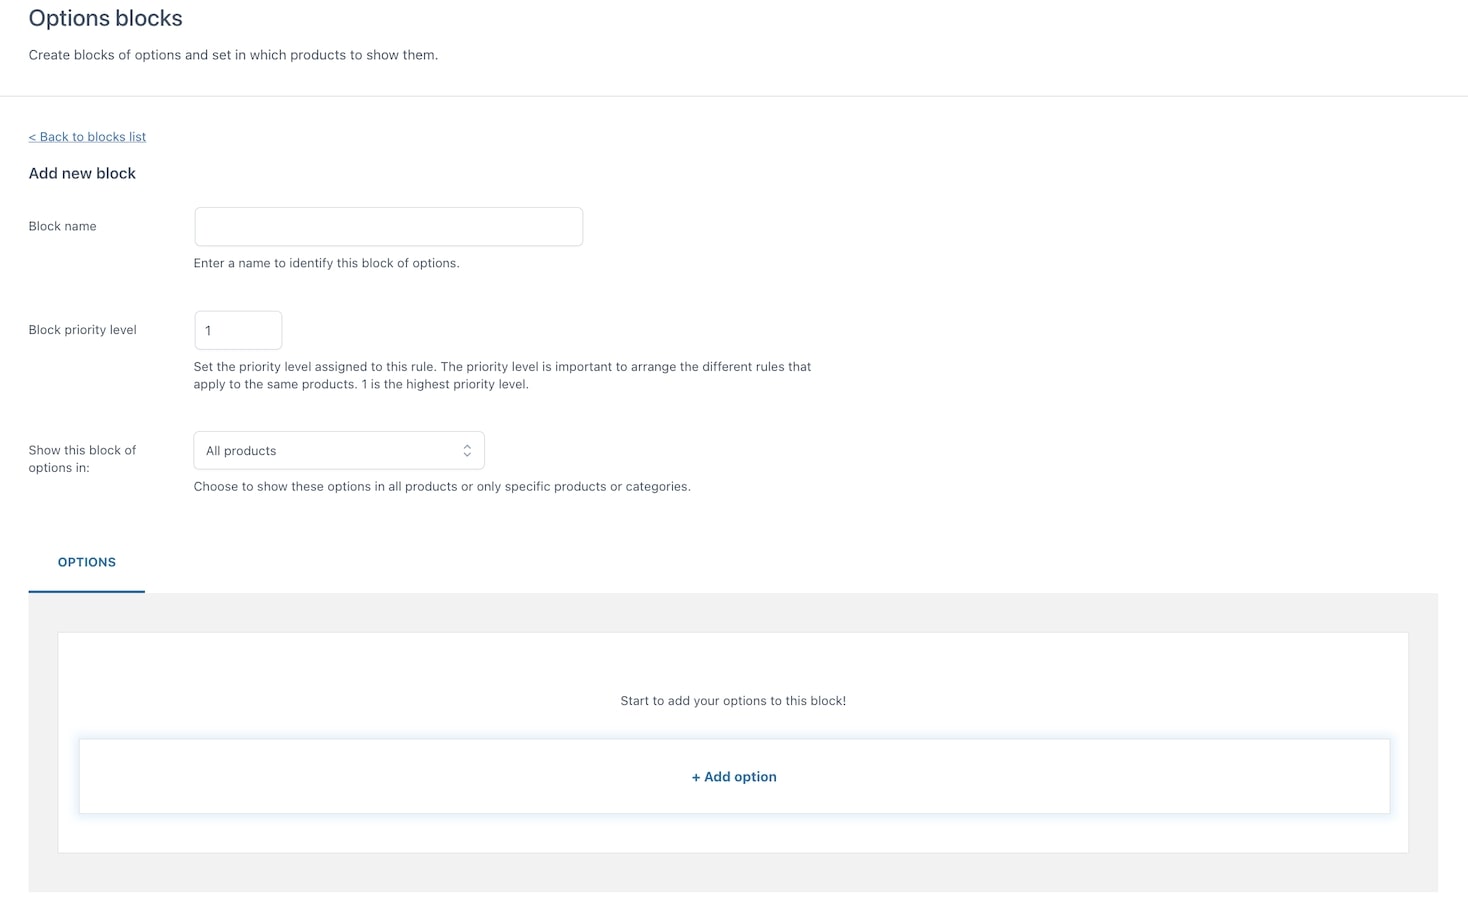Switch to the OPTIONS tab
The width and height of the screenshot is (1468, 900).
87,562
